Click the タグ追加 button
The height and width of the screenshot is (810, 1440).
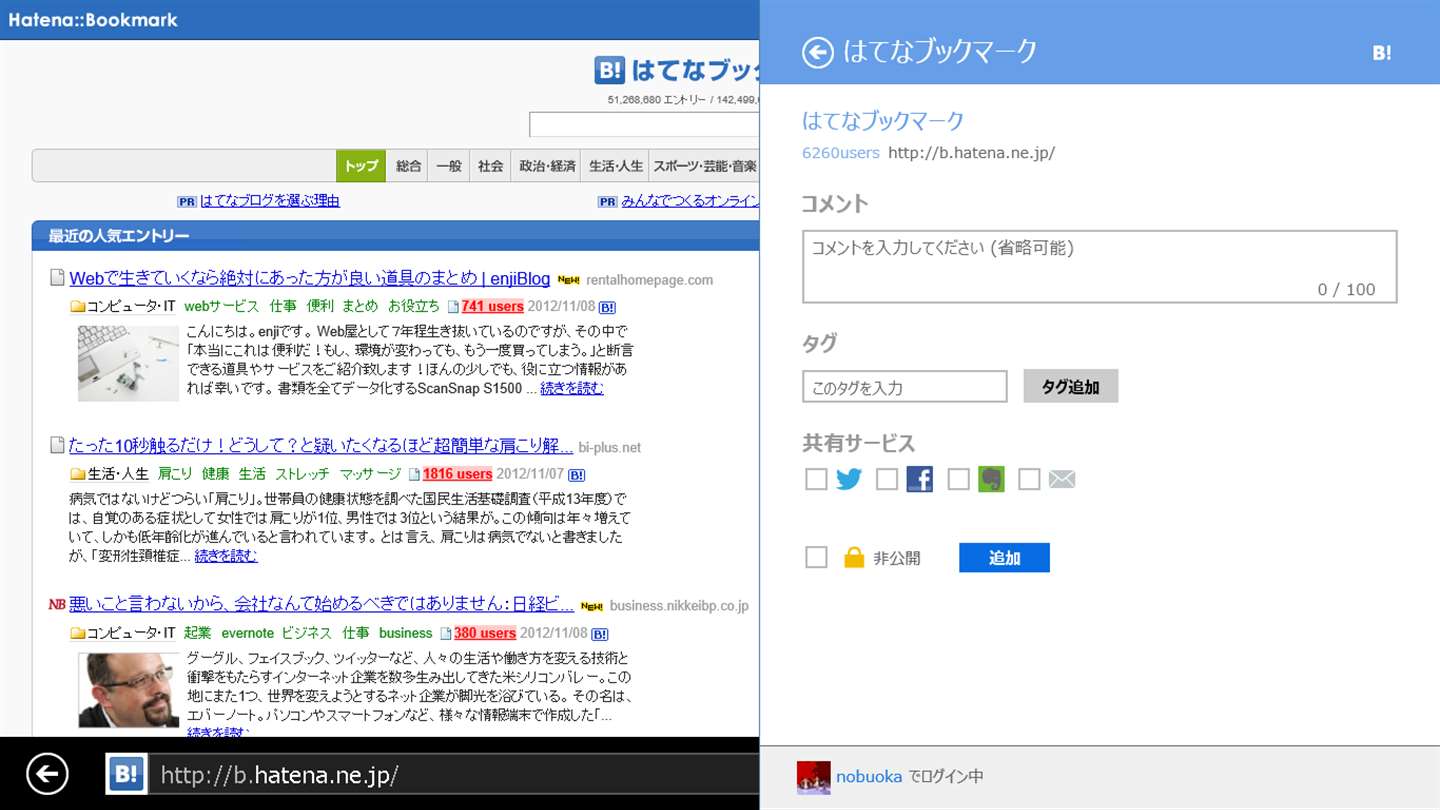pyautogui.click(x=1070, y=387)
